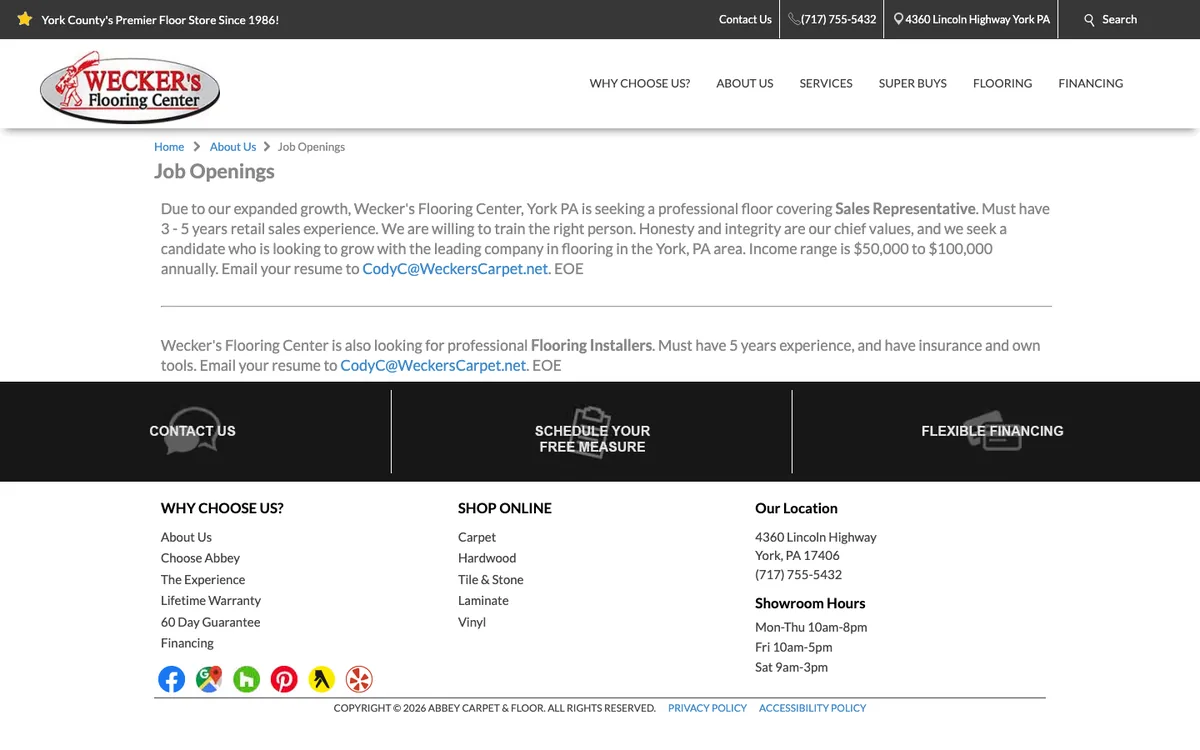Screen dimensions: 1200x750
Task: Click Mon-Thu 10am-8pm hours text
Action: [811, 628]
